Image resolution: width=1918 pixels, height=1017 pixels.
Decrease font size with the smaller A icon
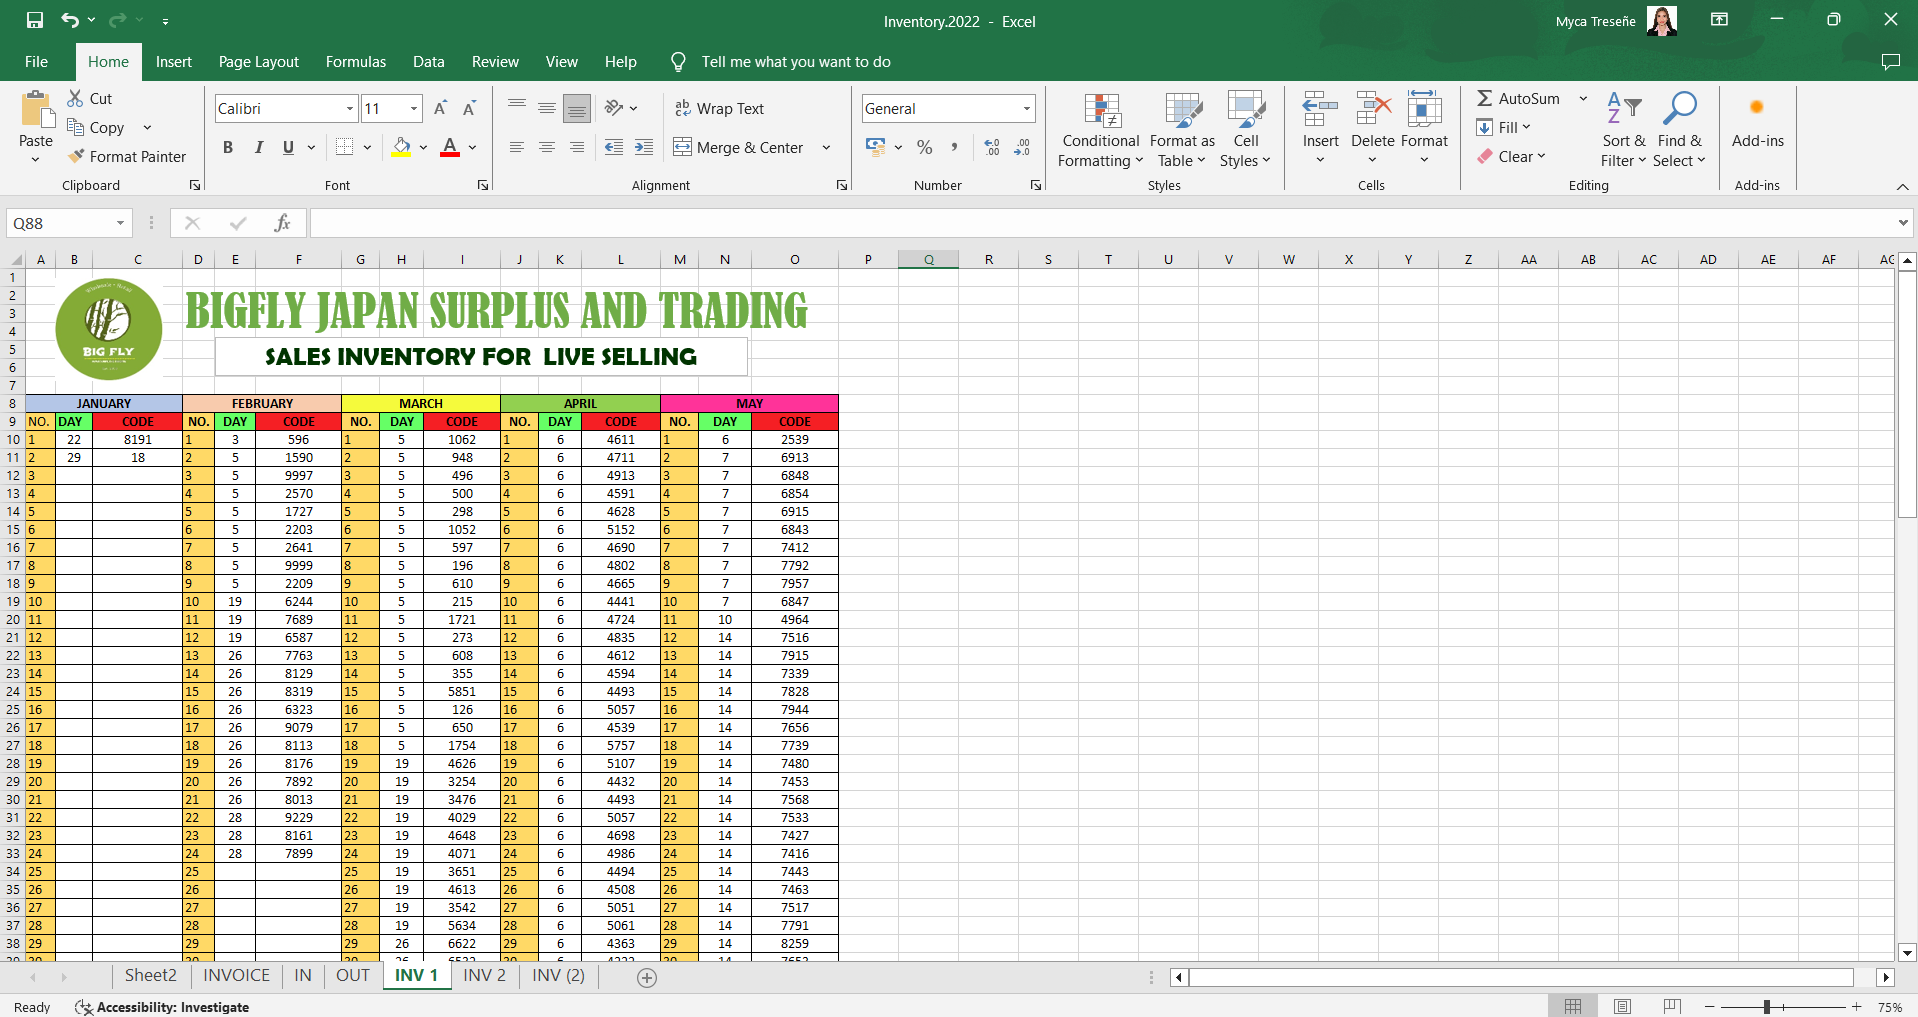pos(469,108)
